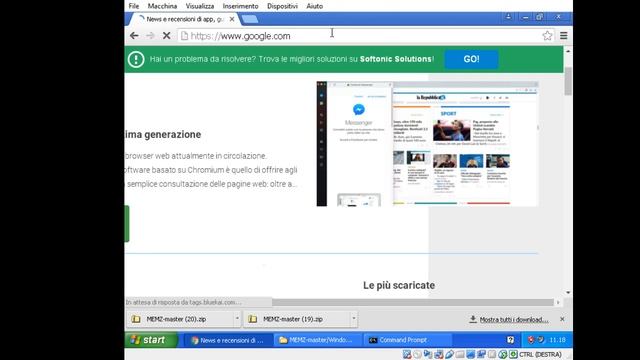Open the Macchina menu
The image size is (640, 360).
point(162,6)
